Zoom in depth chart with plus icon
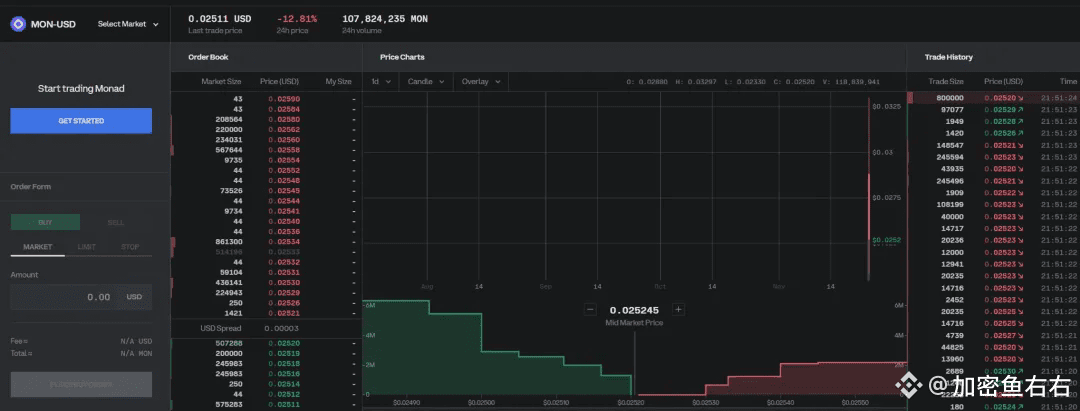Image resolution: width=1080 pixels, height=411 pixels. point(678,310)
